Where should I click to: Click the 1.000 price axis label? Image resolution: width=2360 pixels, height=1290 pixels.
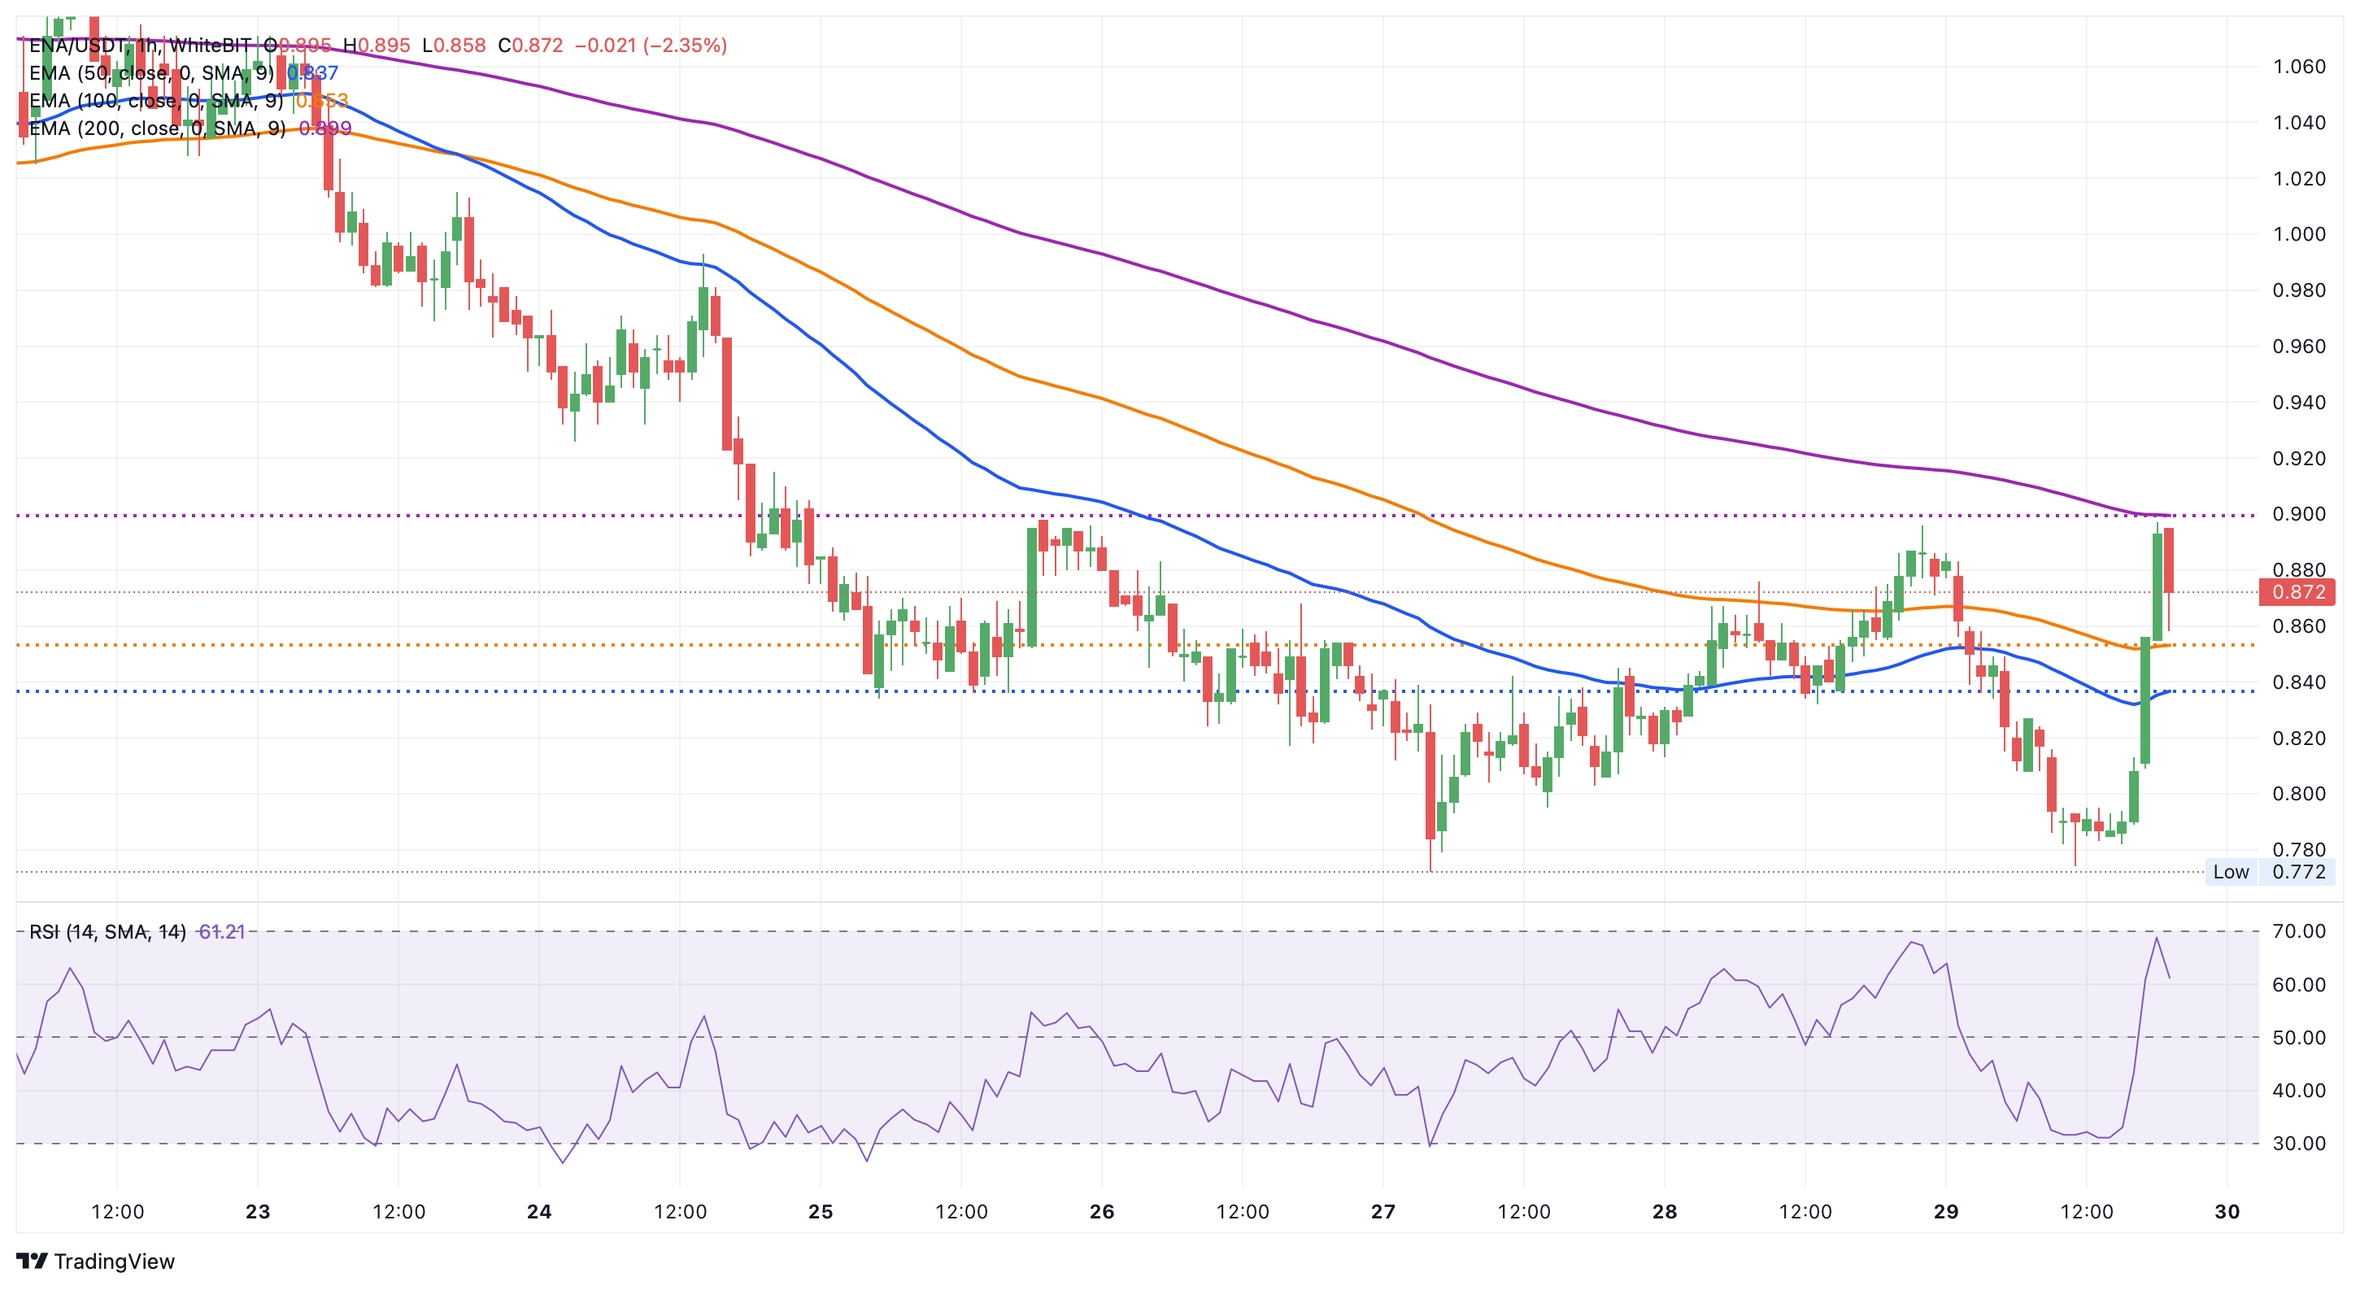(2299, 234)
